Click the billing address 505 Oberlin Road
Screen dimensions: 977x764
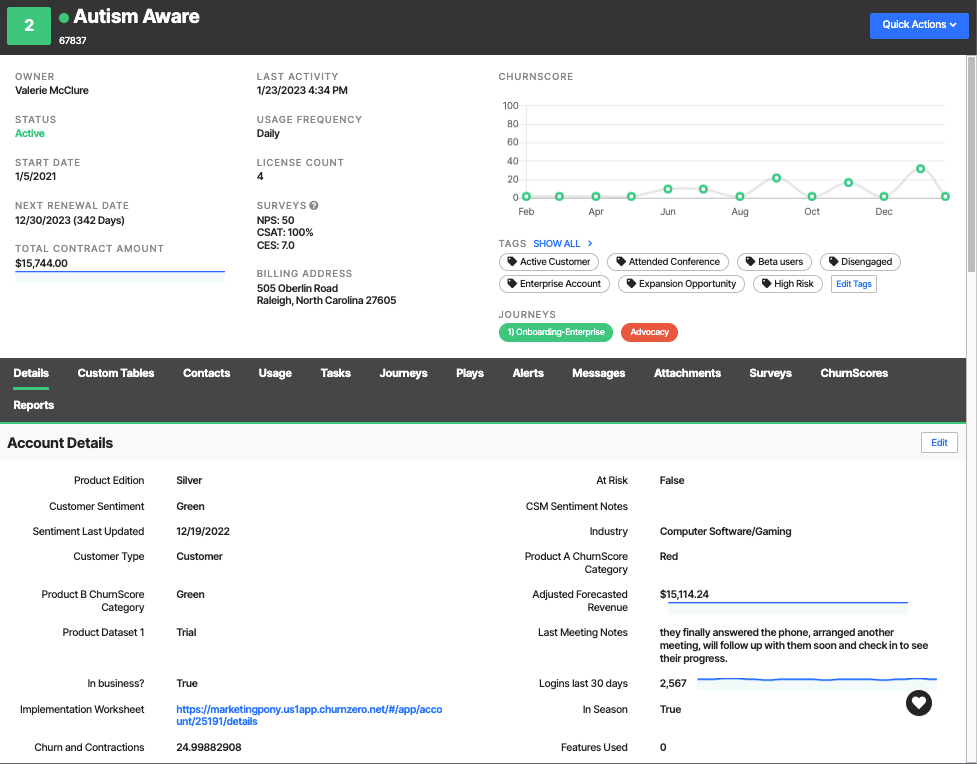click(x=297, y=288)
